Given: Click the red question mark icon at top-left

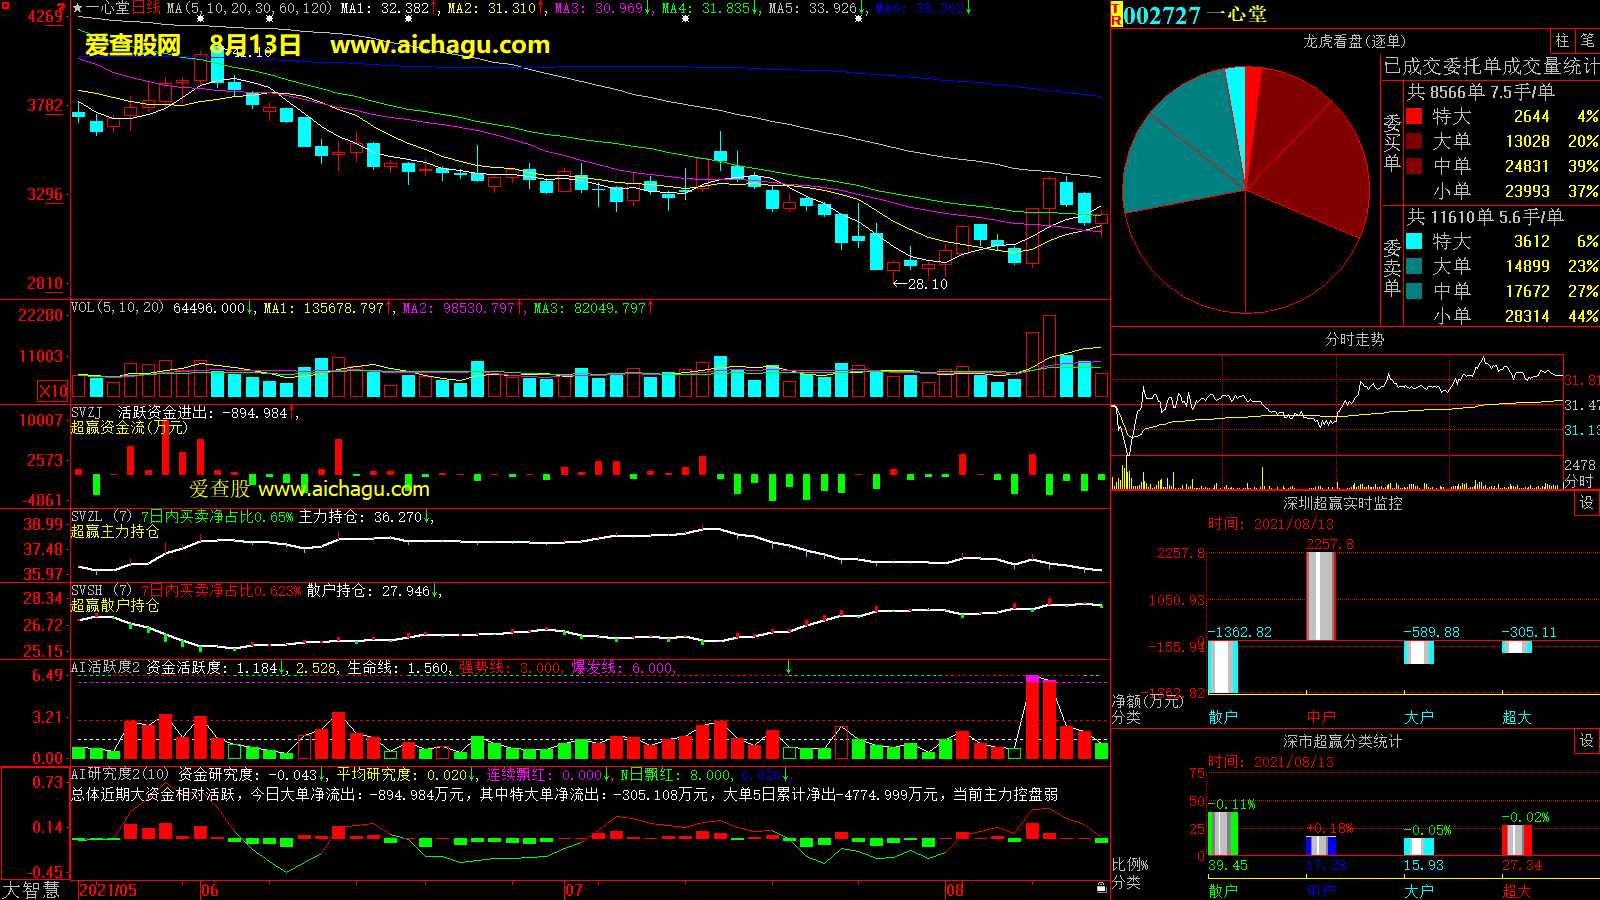Looking at the screenshot, I should (62, 9).
